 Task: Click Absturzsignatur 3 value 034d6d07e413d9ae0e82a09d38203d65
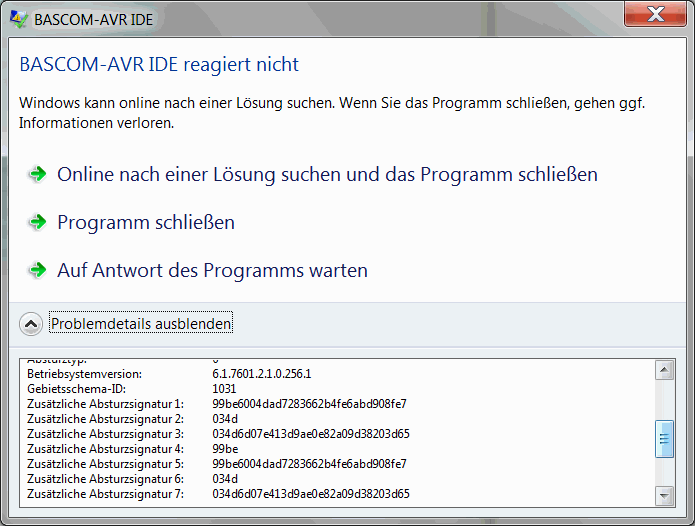pyautogui.click(x=311, y=434)
